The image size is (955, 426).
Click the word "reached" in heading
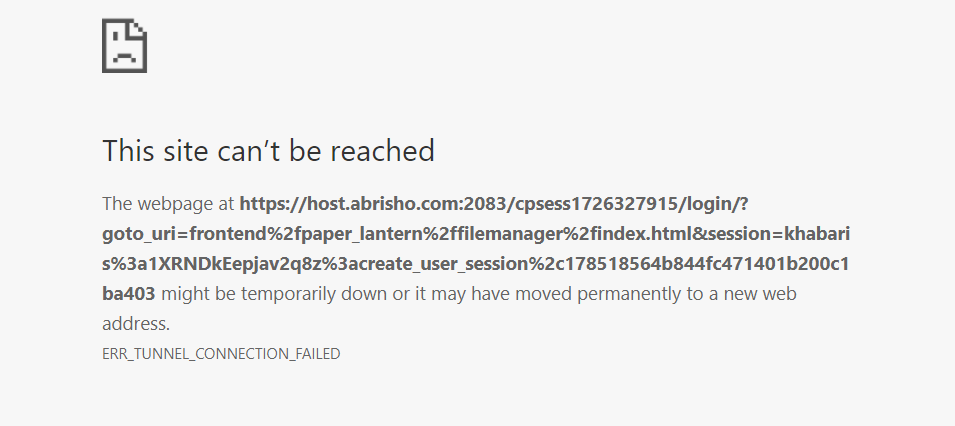382,151
